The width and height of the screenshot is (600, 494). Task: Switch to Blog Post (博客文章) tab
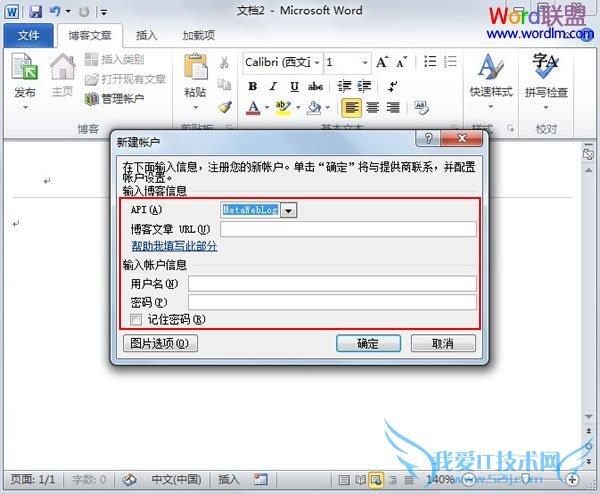tap(90, 36)
